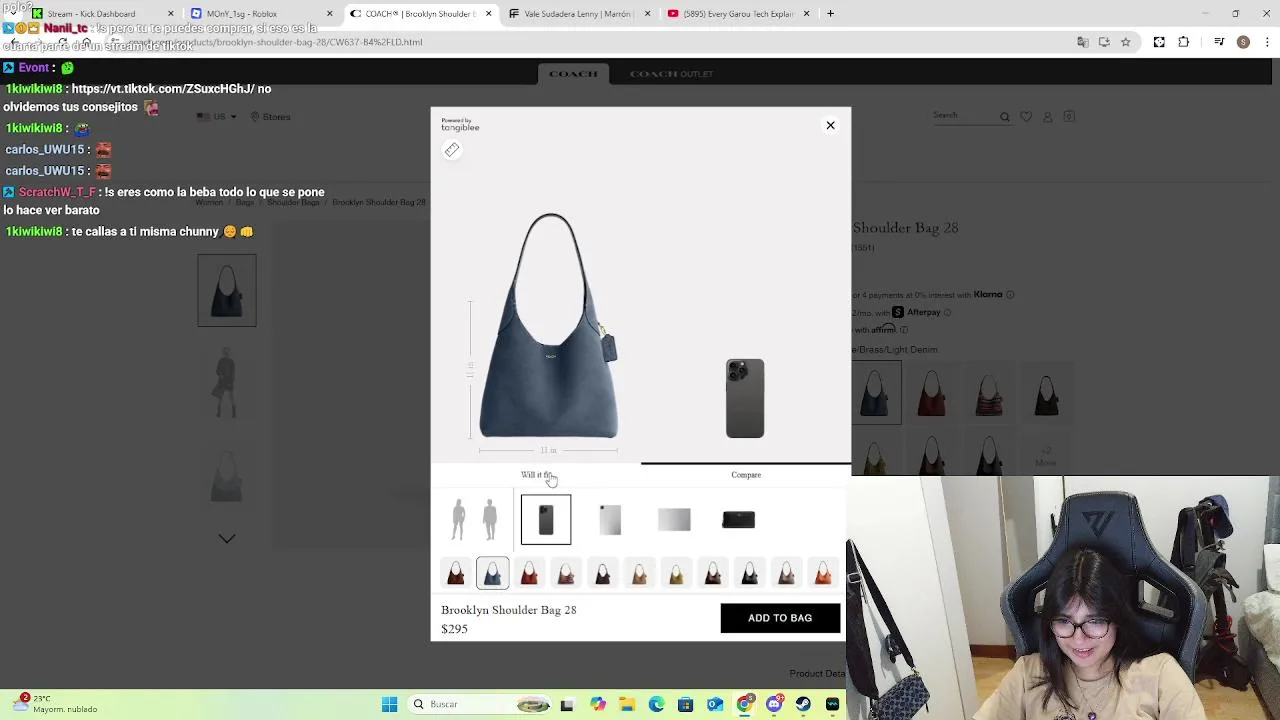Select the page's black bag color option
The image size is (1280, 720).
[1046, 393]
